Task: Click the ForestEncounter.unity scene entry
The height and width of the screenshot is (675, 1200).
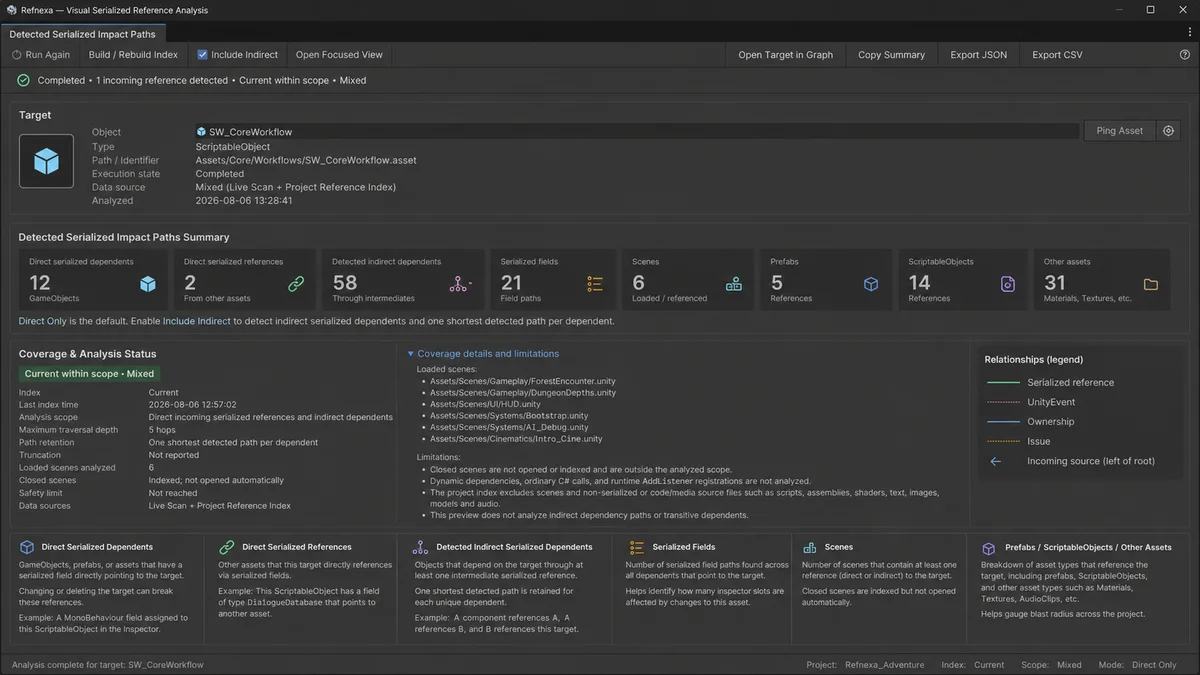Action: (523, 381)
